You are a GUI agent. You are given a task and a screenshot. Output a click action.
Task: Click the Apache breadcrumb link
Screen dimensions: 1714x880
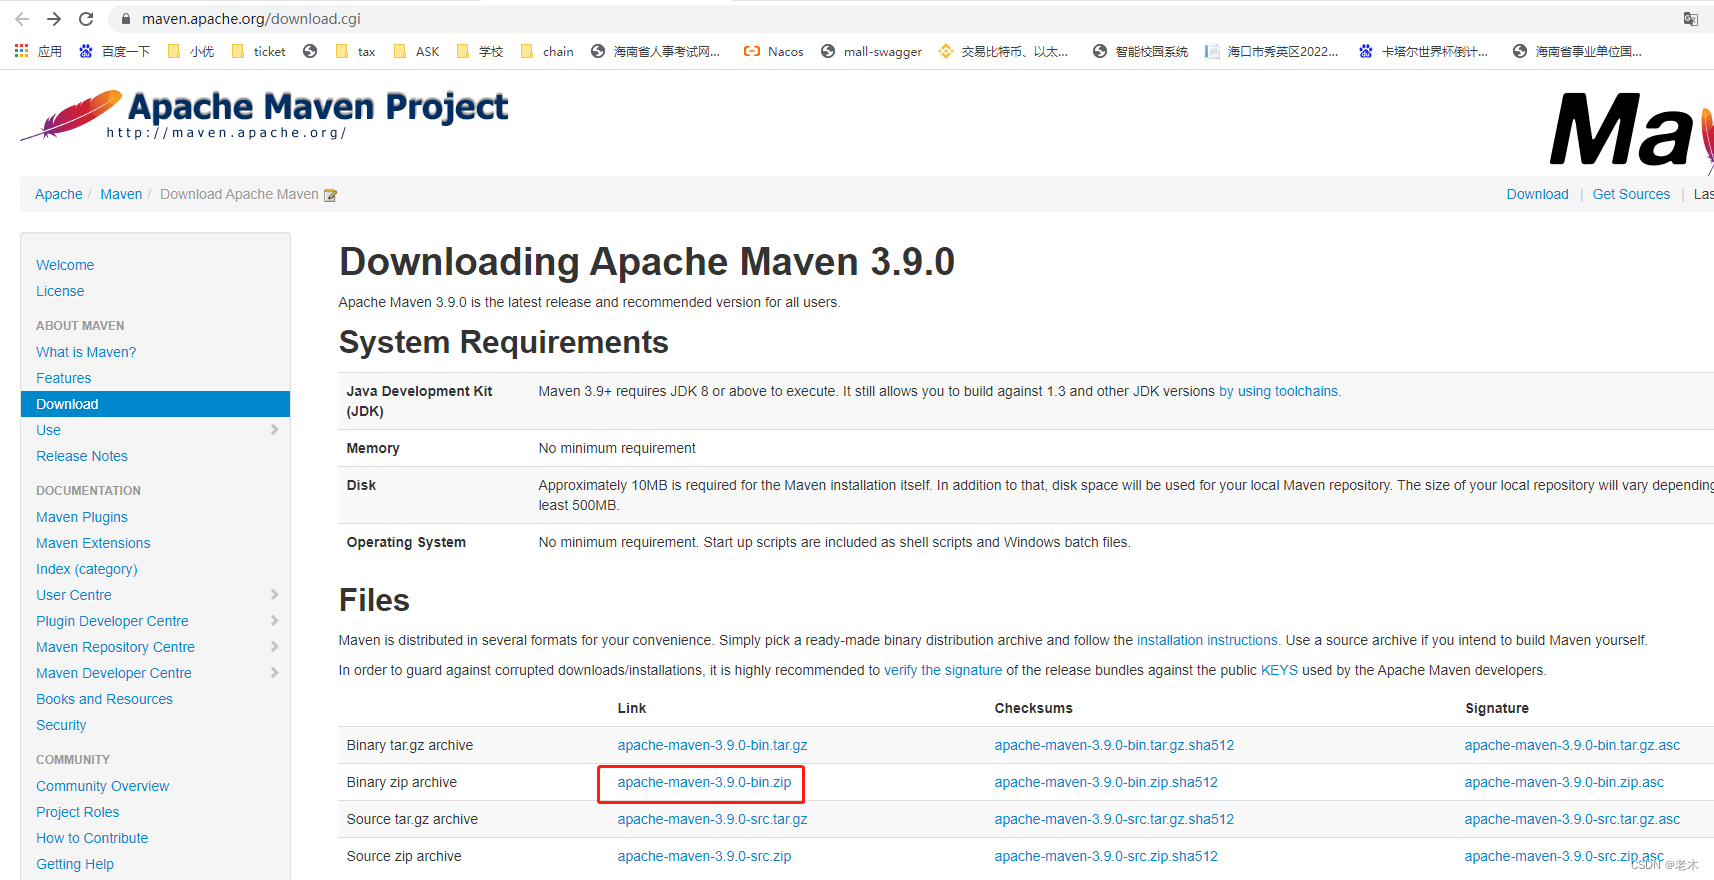tap(59, 194)
